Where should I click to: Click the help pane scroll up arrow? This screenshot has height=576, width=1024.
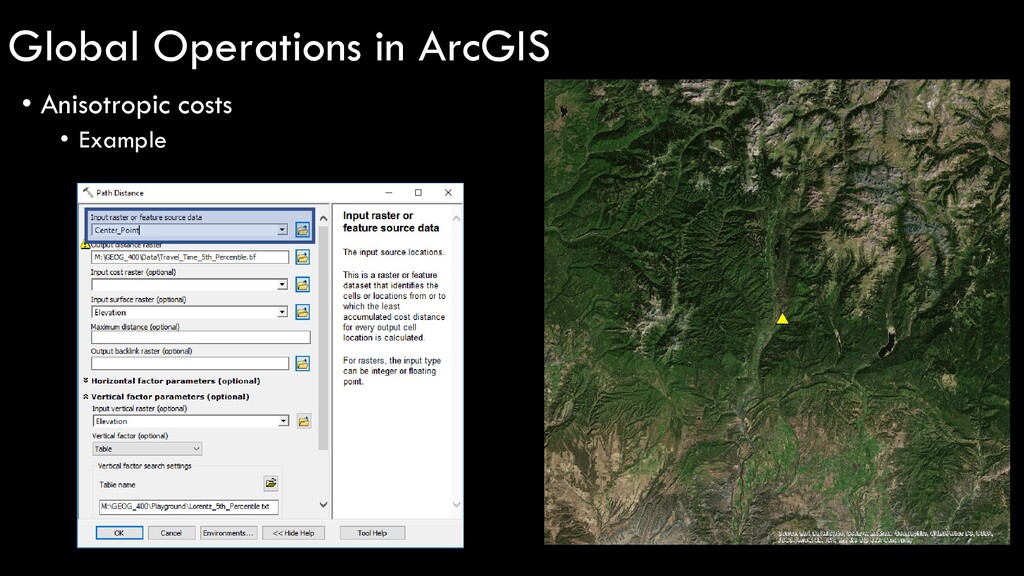point(456,218)
